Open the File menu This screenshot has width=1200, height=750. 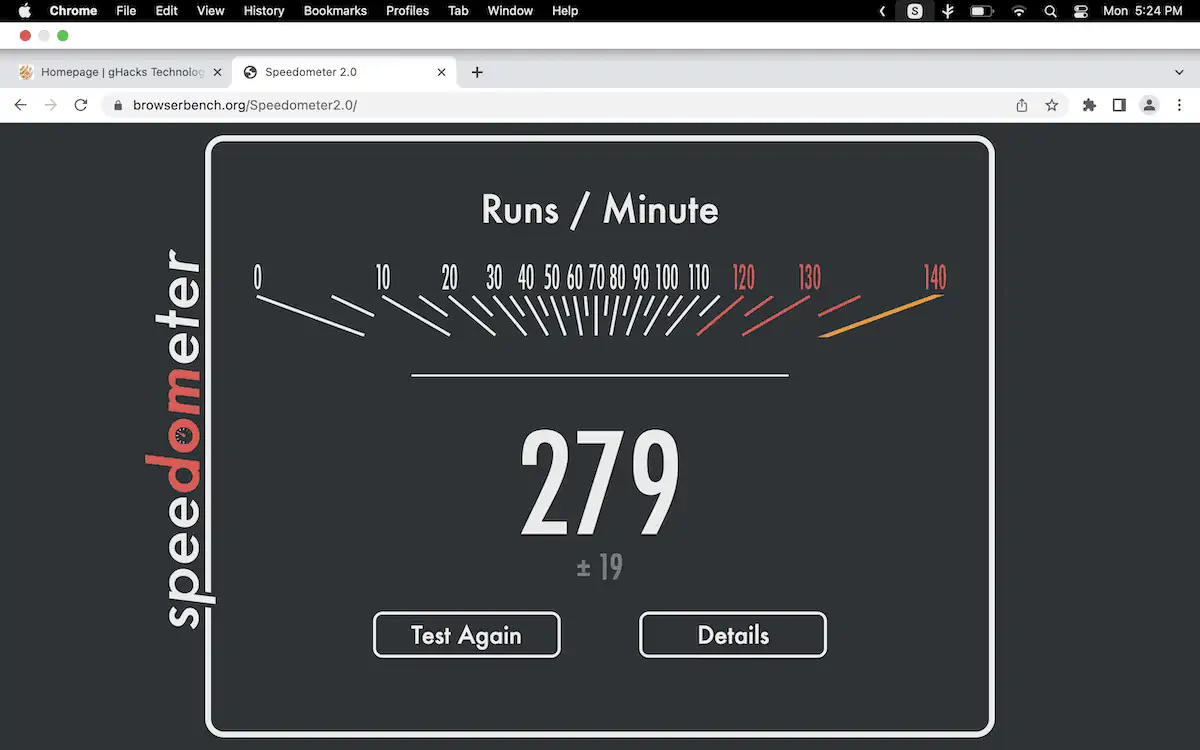point(126,11)
